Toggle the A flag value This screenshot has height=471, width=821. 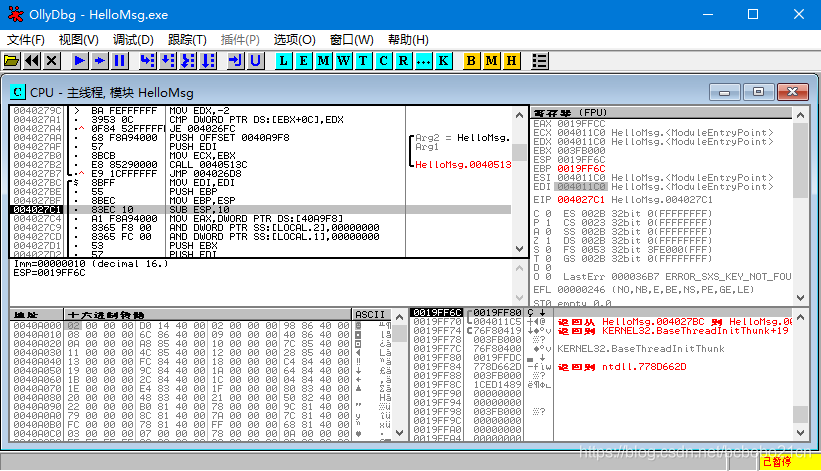pos(548,231)
